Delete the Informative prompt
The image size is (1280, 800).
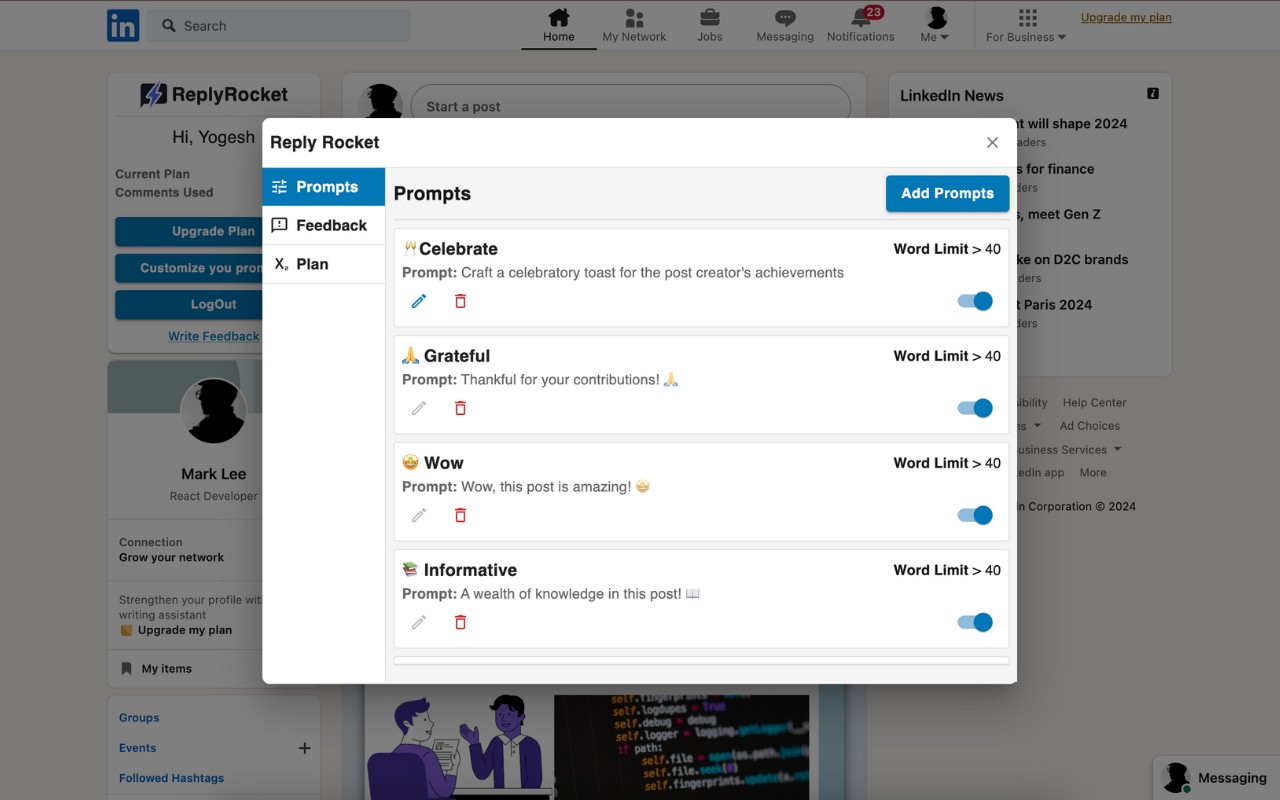pyautogui.click(x=460, y=622)
